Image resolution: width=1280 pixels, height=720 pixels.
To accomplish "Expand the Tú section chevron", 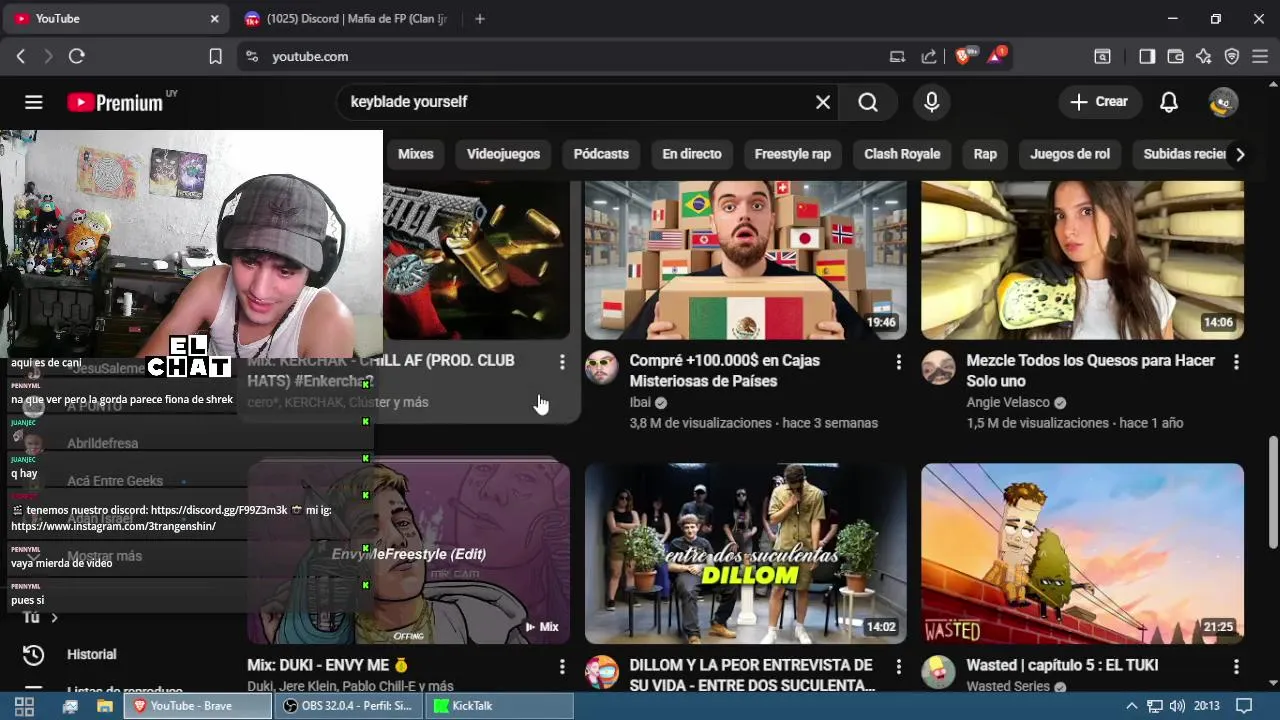I will tap(54, 618).
